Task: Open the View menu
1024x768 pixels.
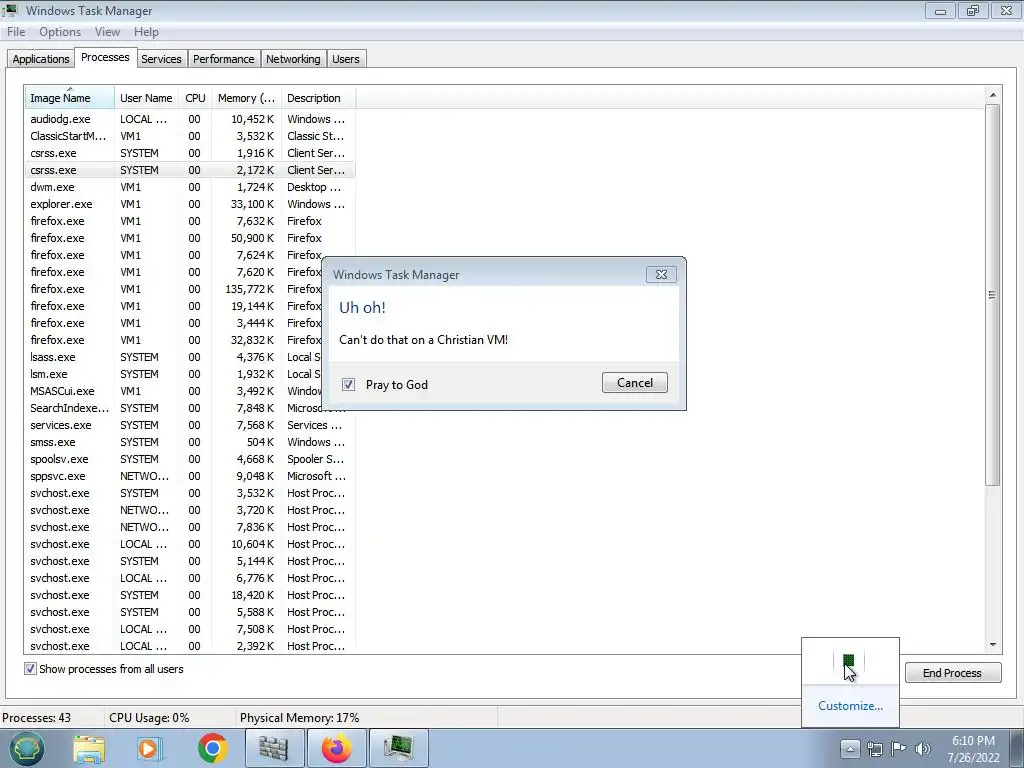Action: click(107, 32)
